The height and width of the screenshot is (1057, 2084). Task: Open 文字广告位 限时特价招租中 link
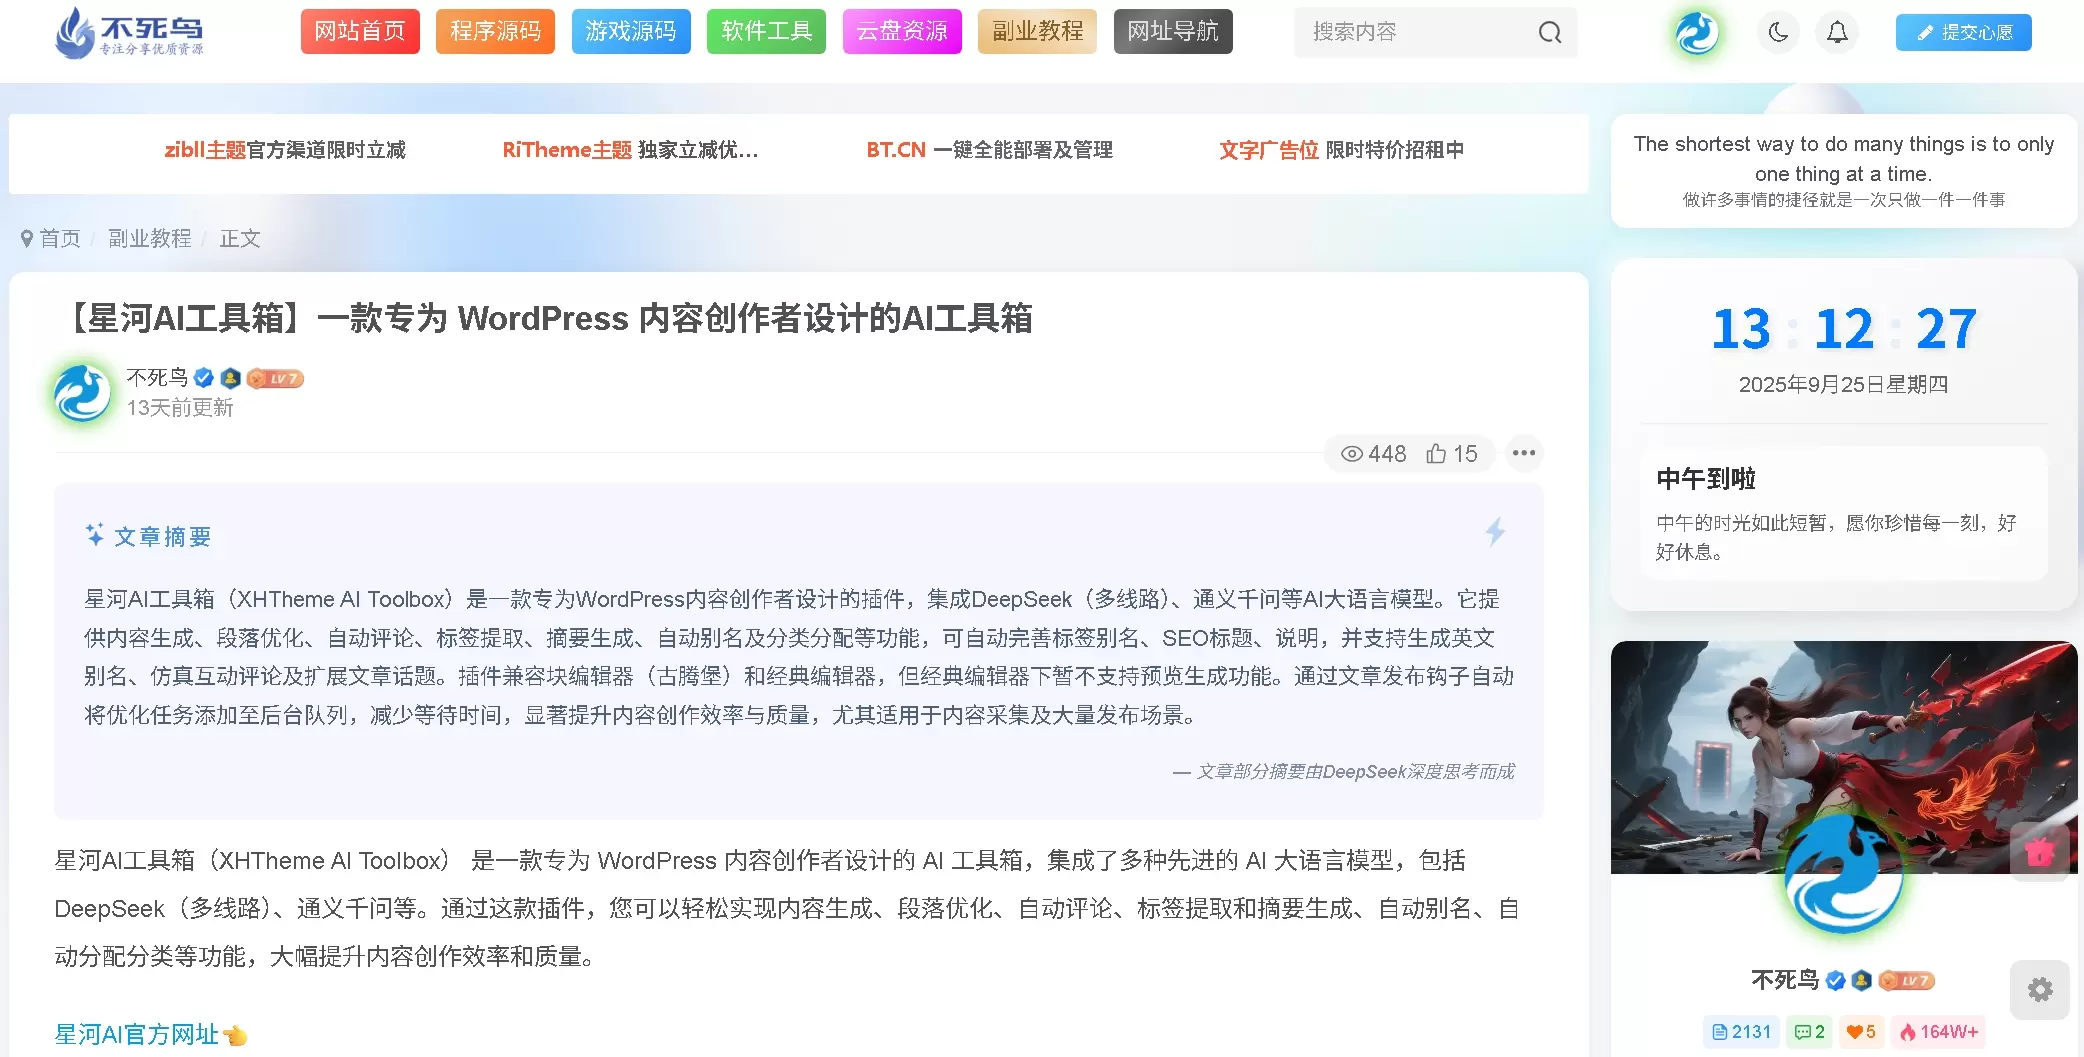click(1341, 150)
